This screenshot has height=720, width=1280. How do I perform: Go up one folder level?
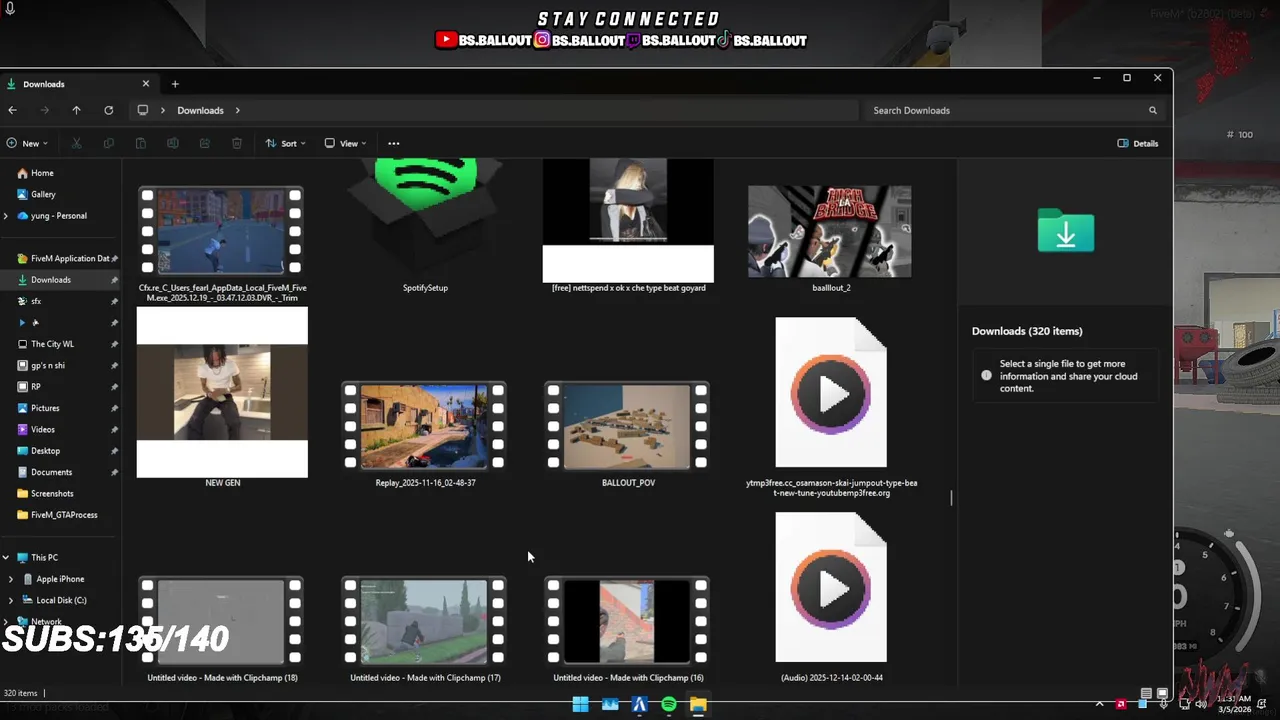click(x=76, y=110)
